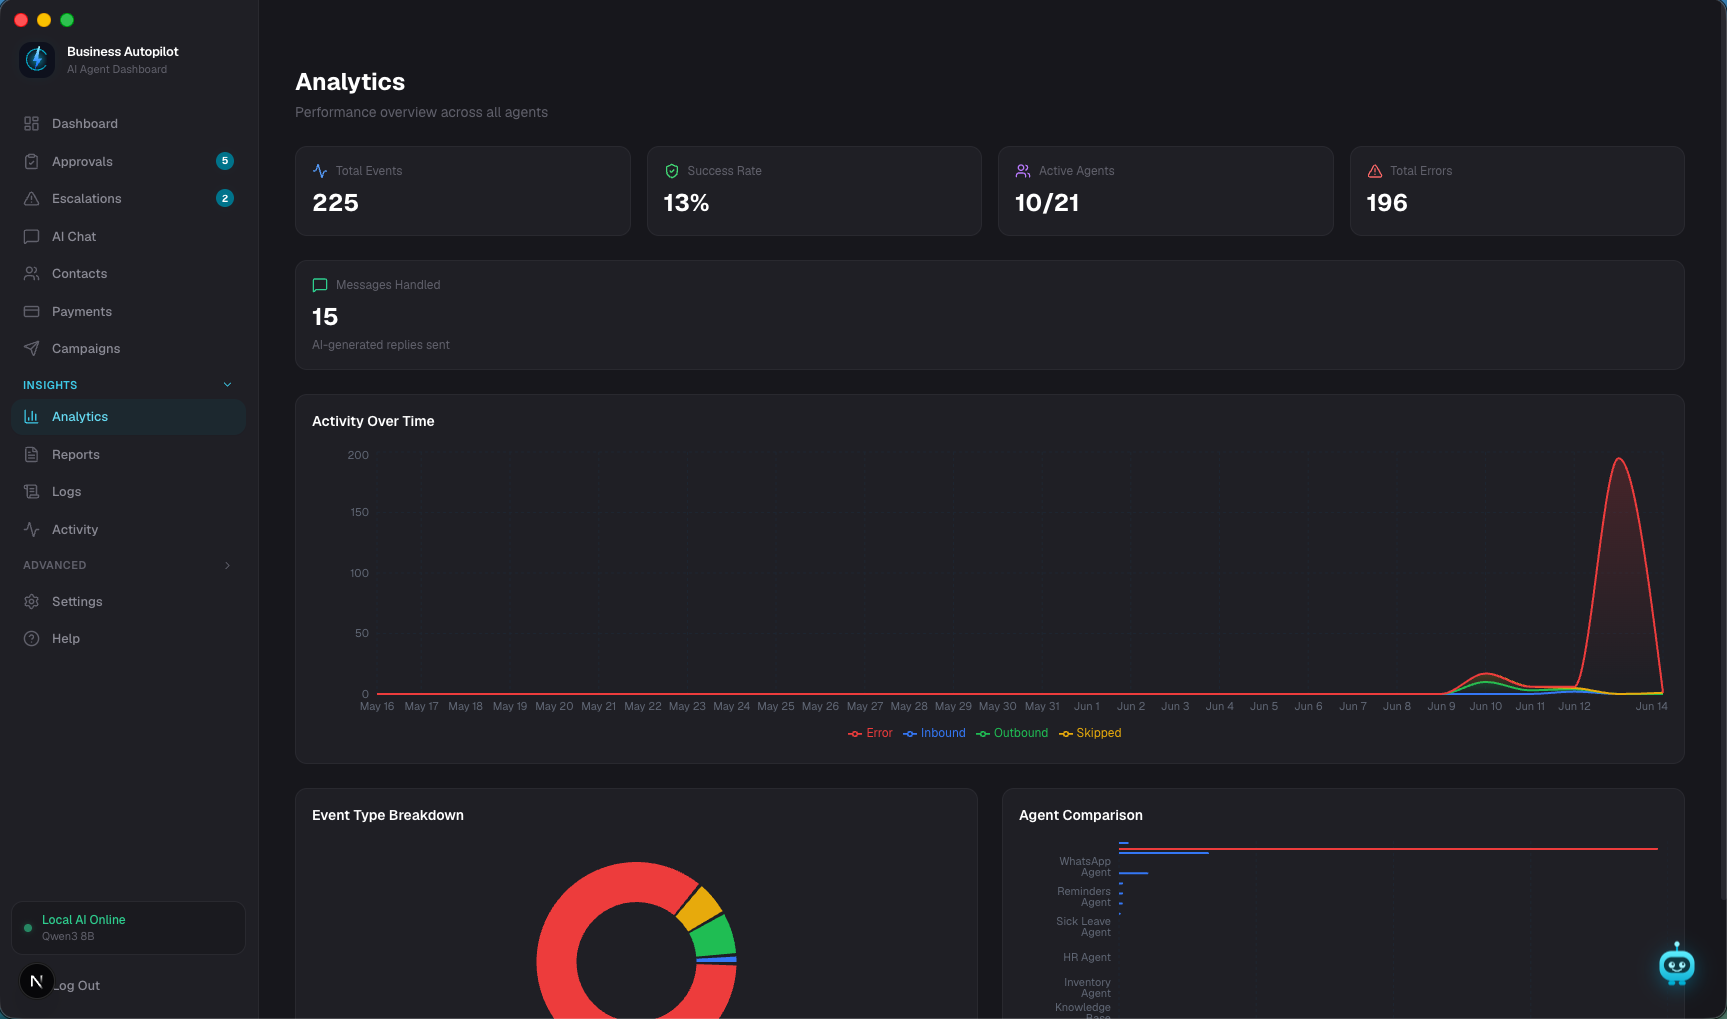Screen dimensions: 1727x1019
Task: Click the Approvals badge showing 5
Action: (225, 161)
